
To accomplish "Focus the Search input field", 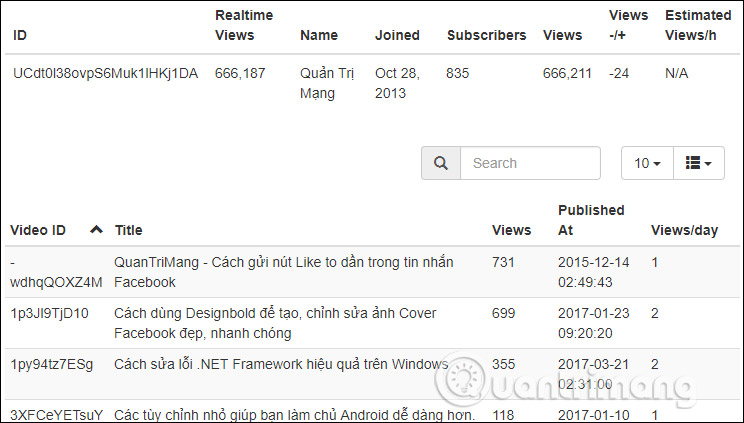I will [x=530, y=163].
